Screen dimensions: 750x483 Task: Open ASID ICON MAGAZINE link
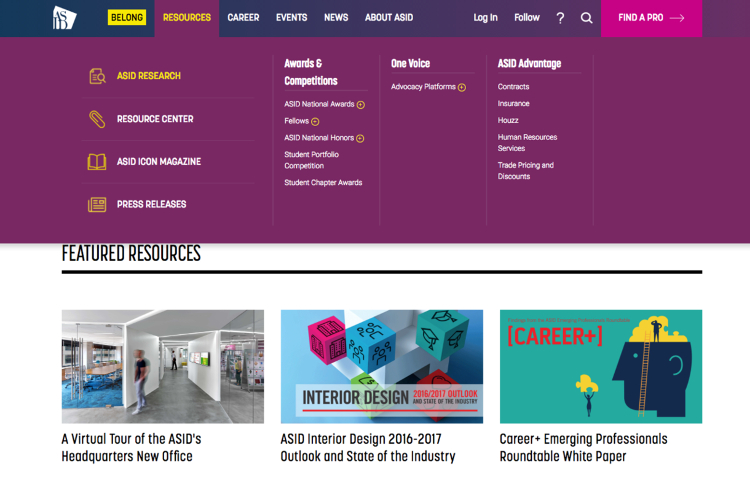click(x=159, y=162)
